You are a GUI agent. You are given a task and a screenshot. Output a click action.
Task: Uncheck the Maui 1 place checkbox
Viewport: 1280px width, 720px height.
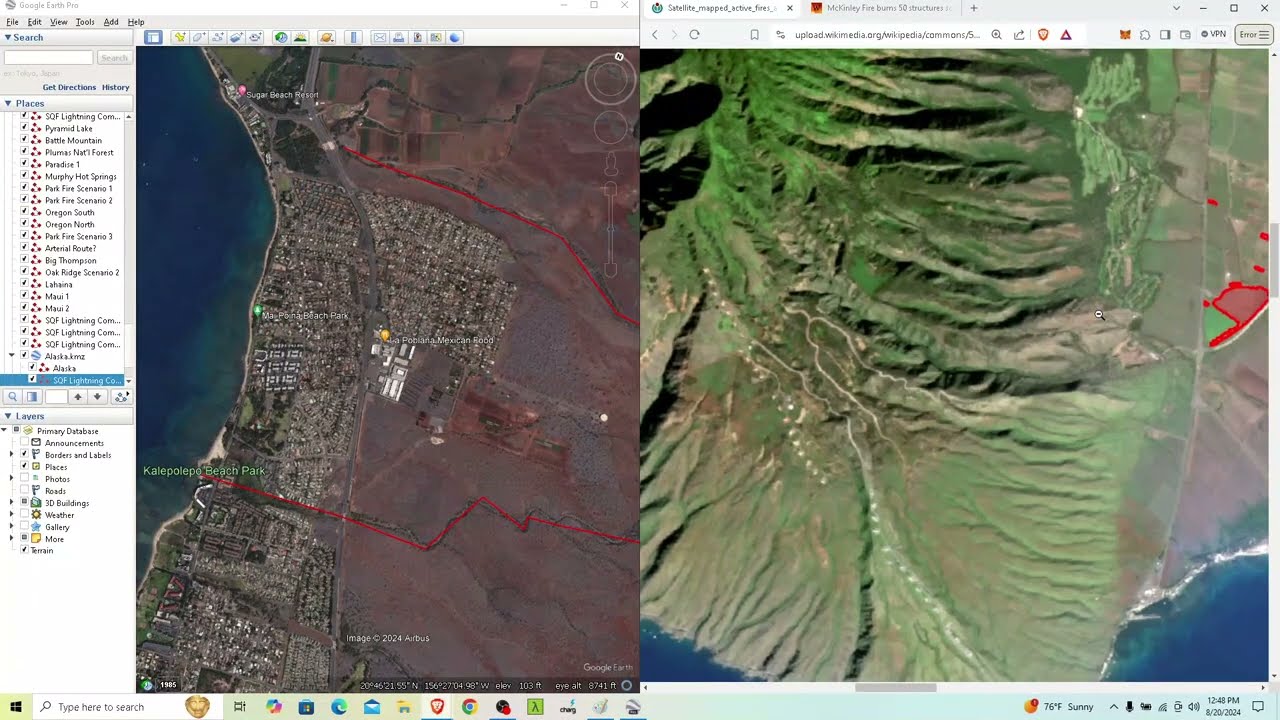(25, 297)
